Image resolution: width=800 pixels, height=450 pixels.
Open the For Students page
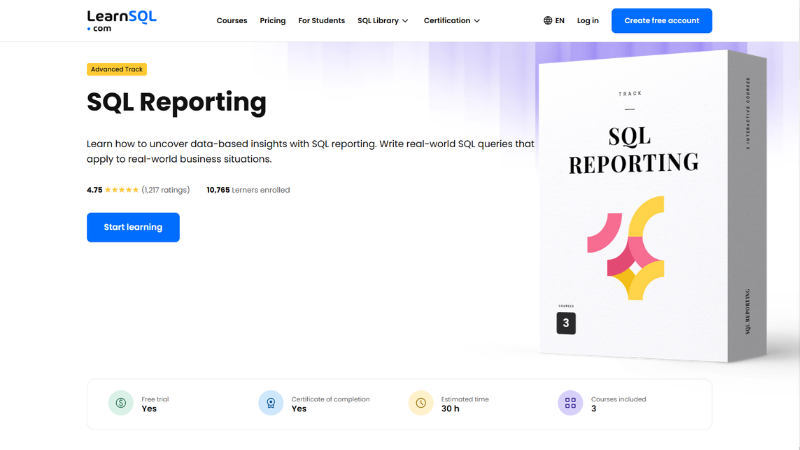[x=322, y=21]
